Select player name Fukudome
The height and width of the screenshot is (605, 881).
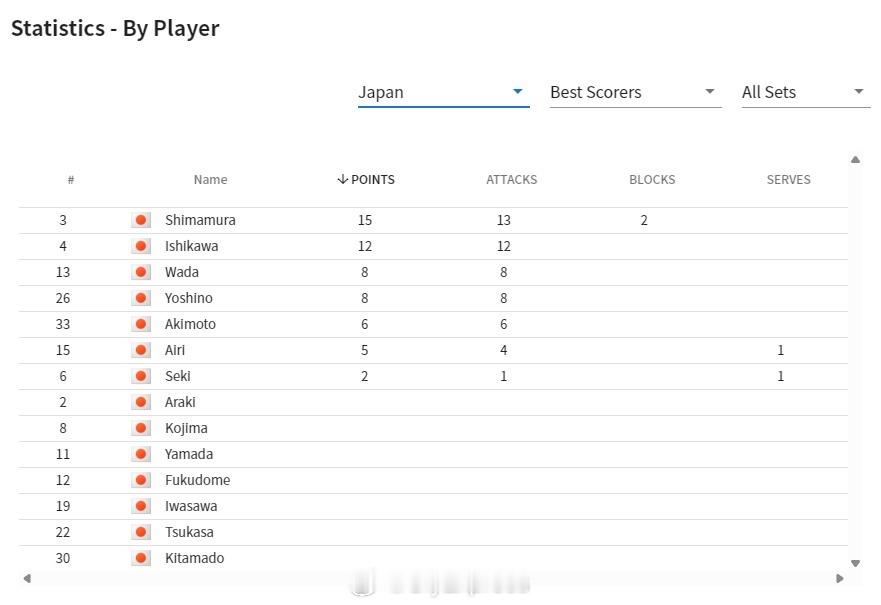click(x=197, y=480)
